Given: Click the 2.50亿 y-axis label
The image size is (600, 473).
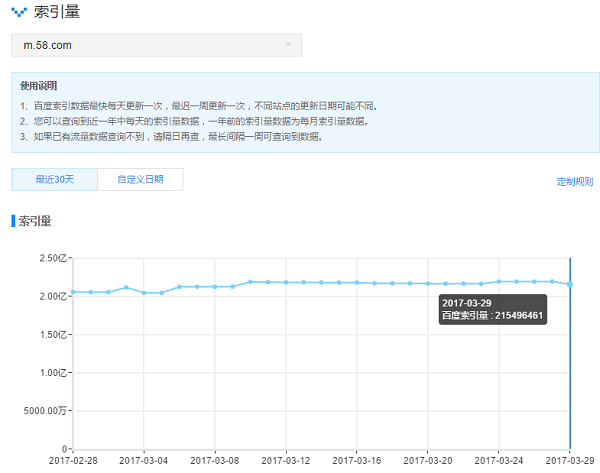Looking at the screenshot, I should pos(52,258).
